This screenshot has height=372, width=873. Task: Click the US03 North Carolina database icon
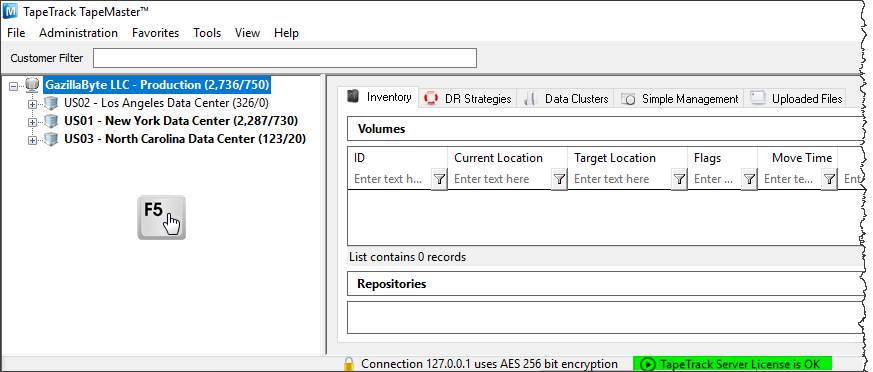pos(51,139)
